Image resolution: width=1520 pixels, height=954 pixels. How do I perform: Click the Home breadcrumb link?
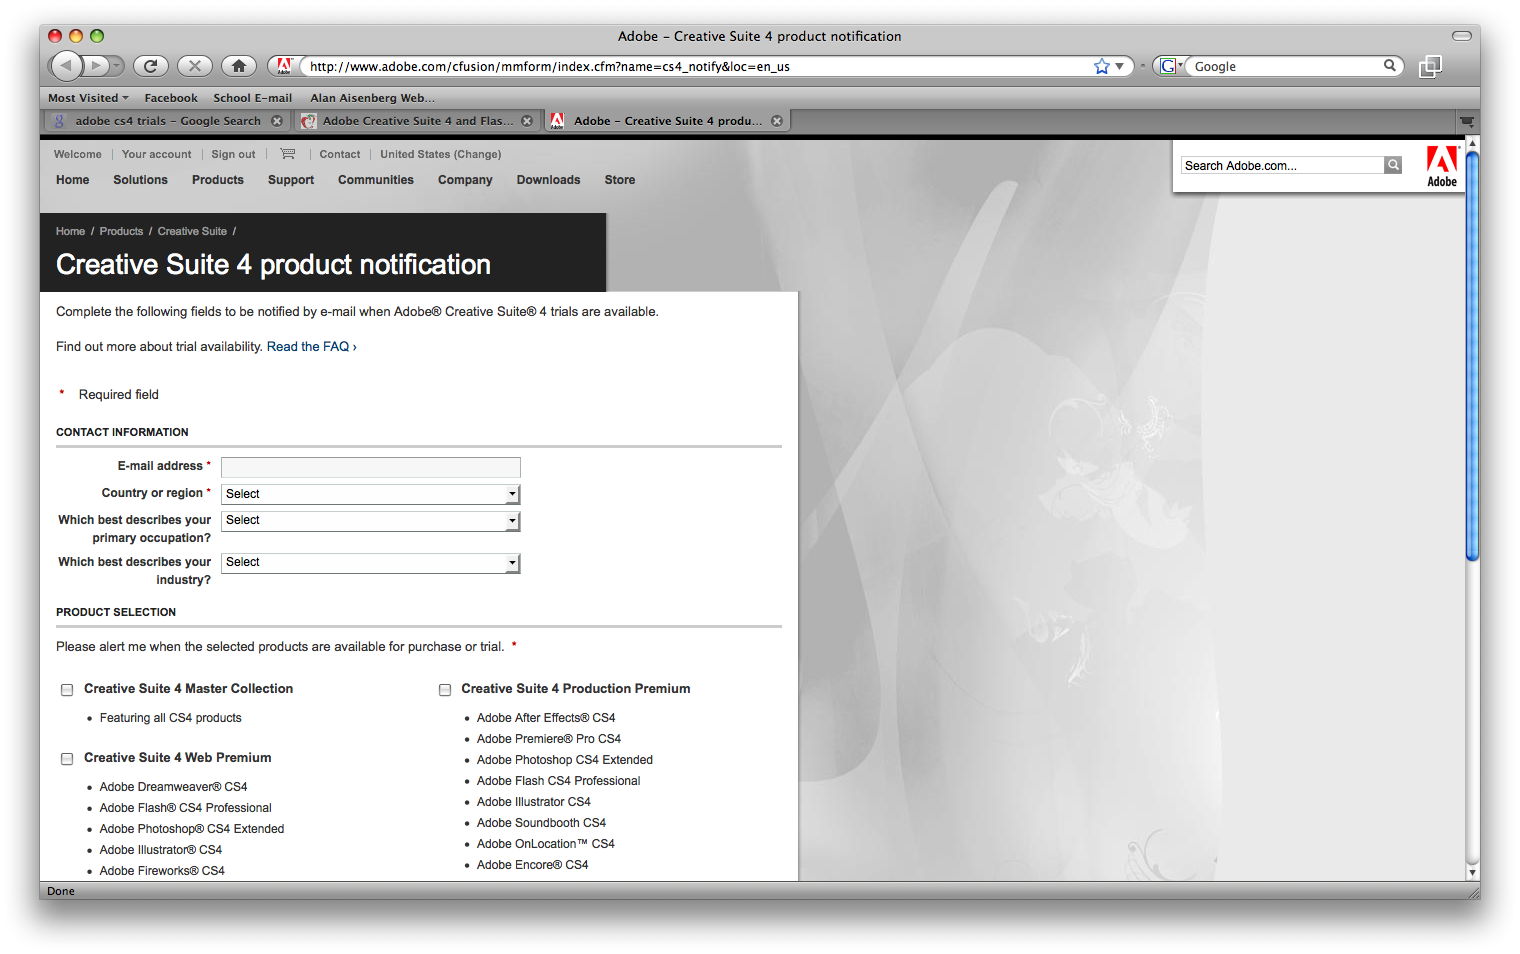tap(70, 231)
